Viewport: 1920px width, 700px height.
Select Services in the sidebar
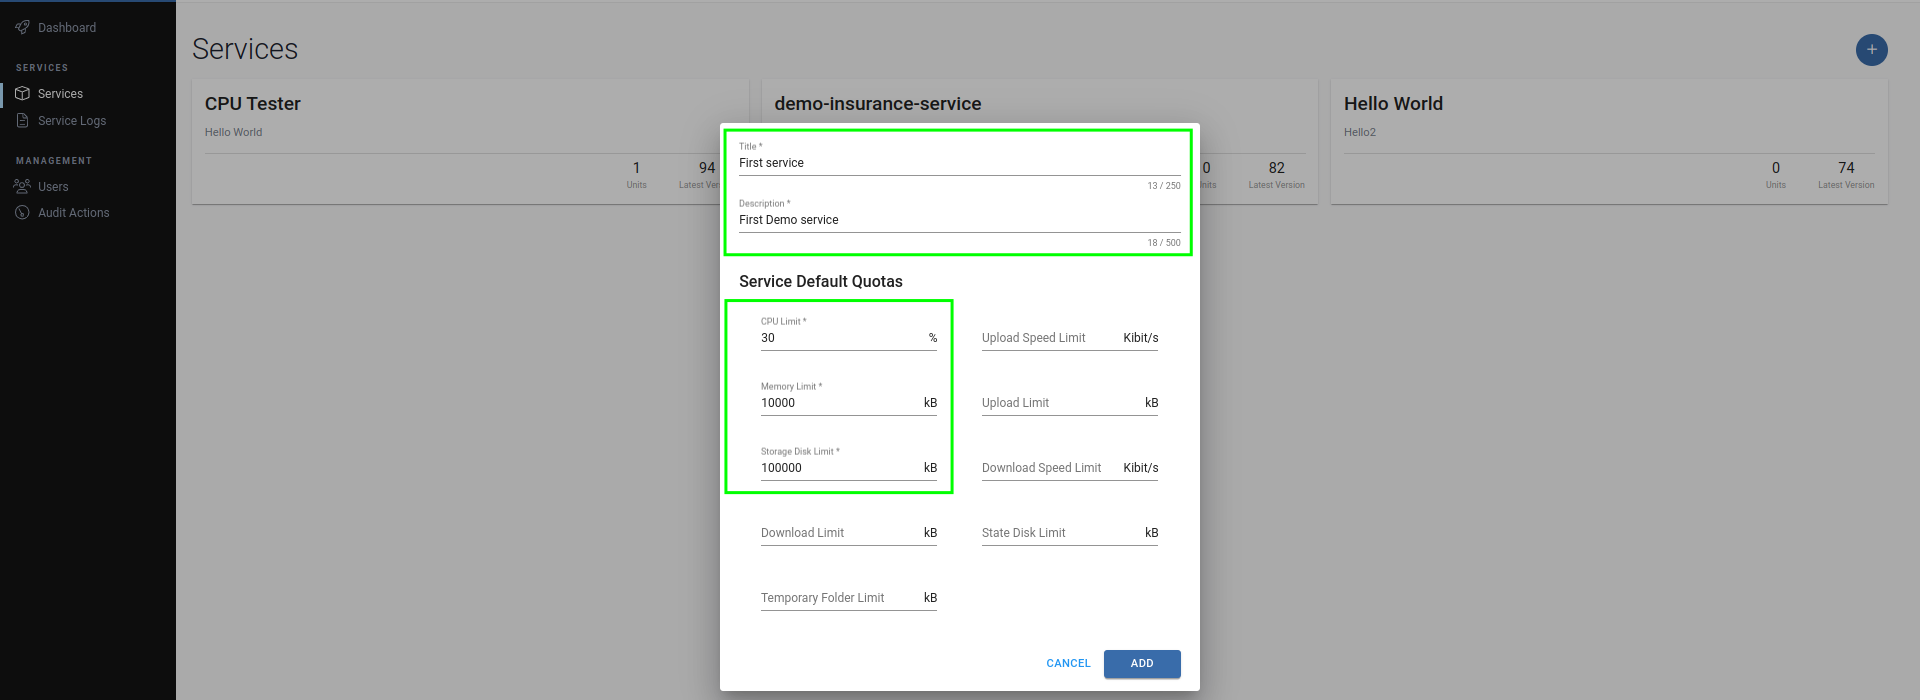coord(60,94)
